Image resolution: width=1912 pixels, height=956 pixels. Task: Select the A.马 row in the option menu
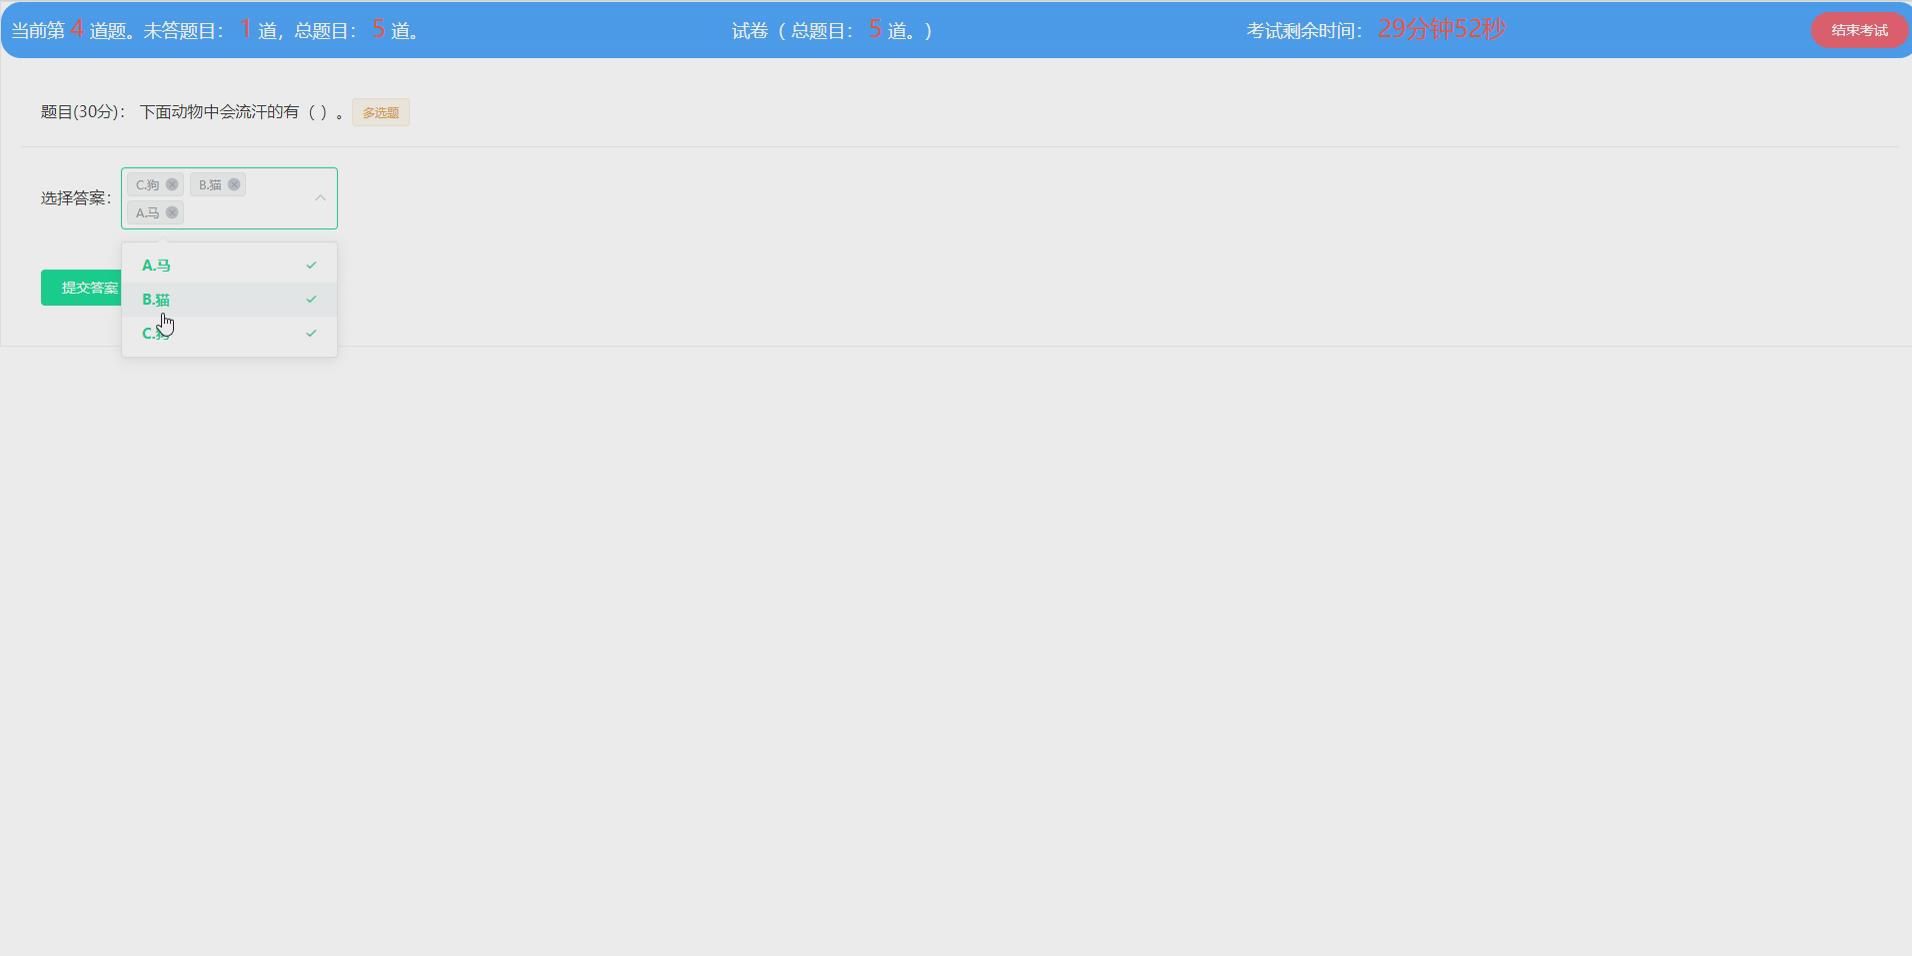point(200,264)
